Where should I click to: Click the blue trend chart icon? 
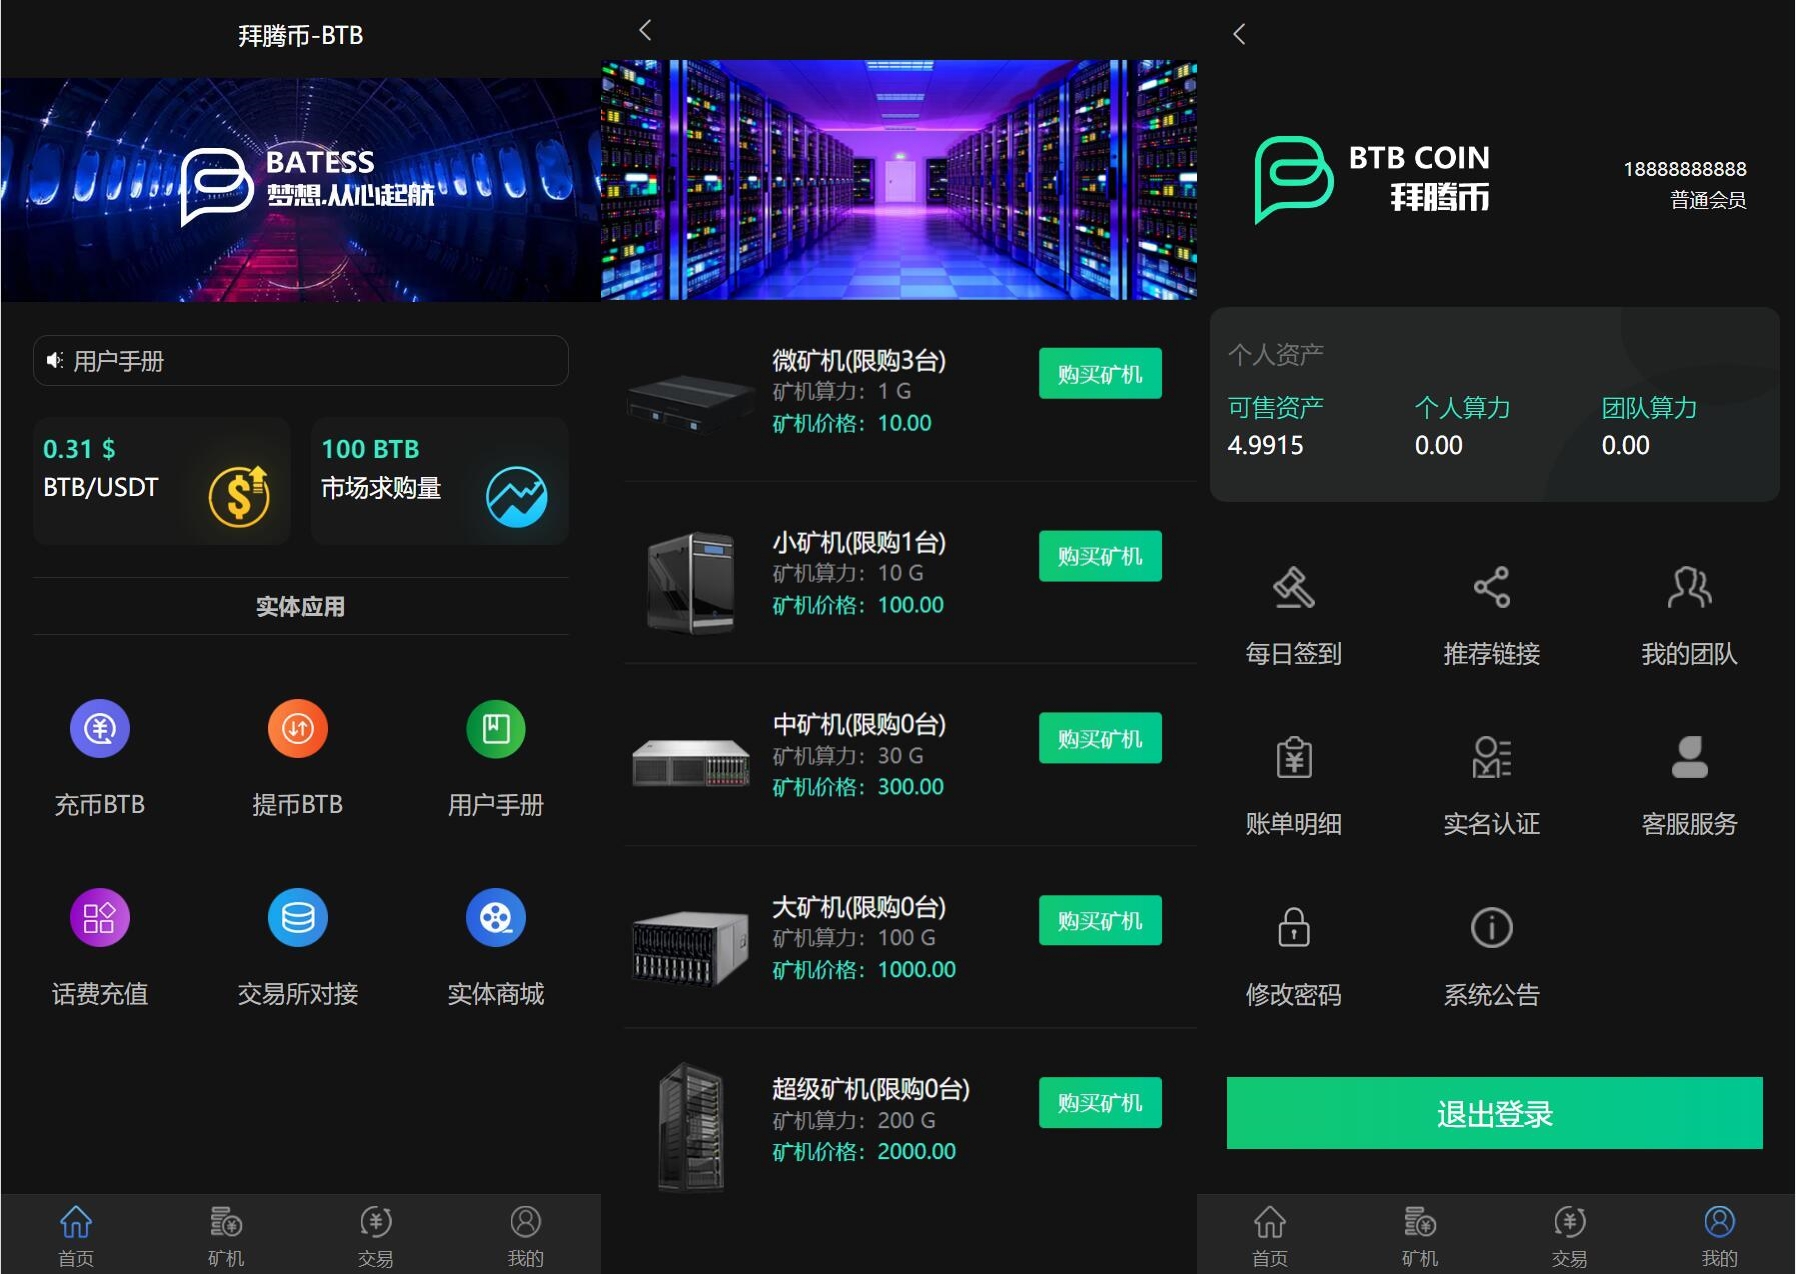pos(517,496)
